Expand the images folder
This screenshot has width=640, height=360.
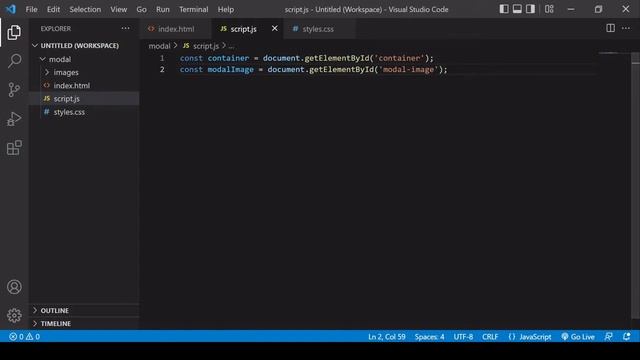66,72
